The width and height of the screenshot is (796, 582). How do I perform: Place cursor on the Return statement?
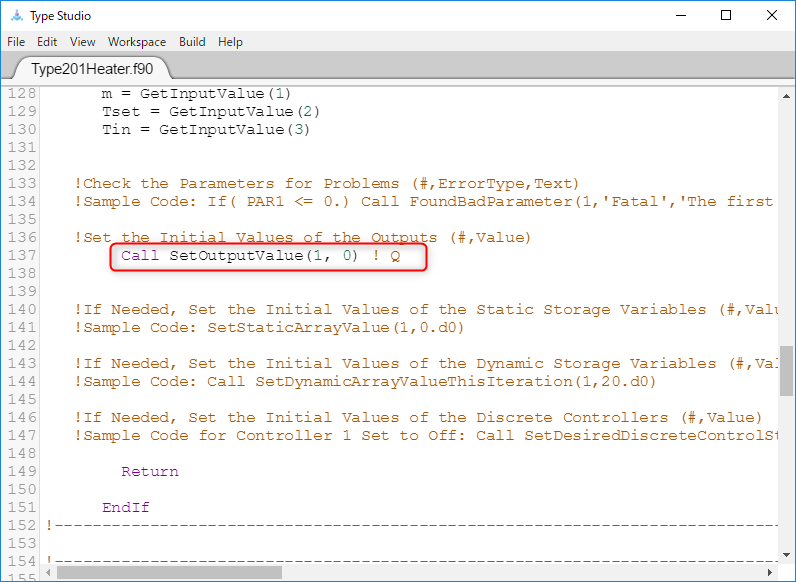[x=150, y=472]
